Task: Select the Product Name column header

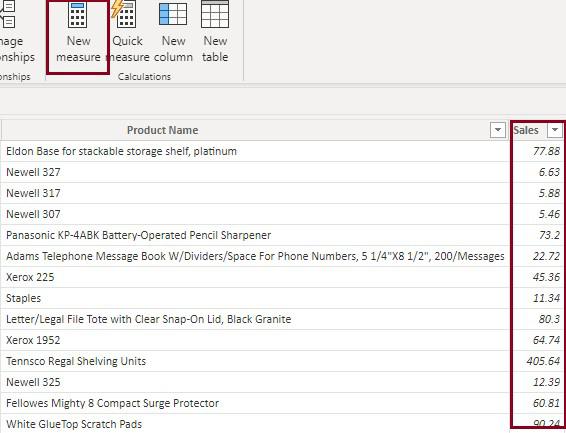Action: tap(254, 130)
